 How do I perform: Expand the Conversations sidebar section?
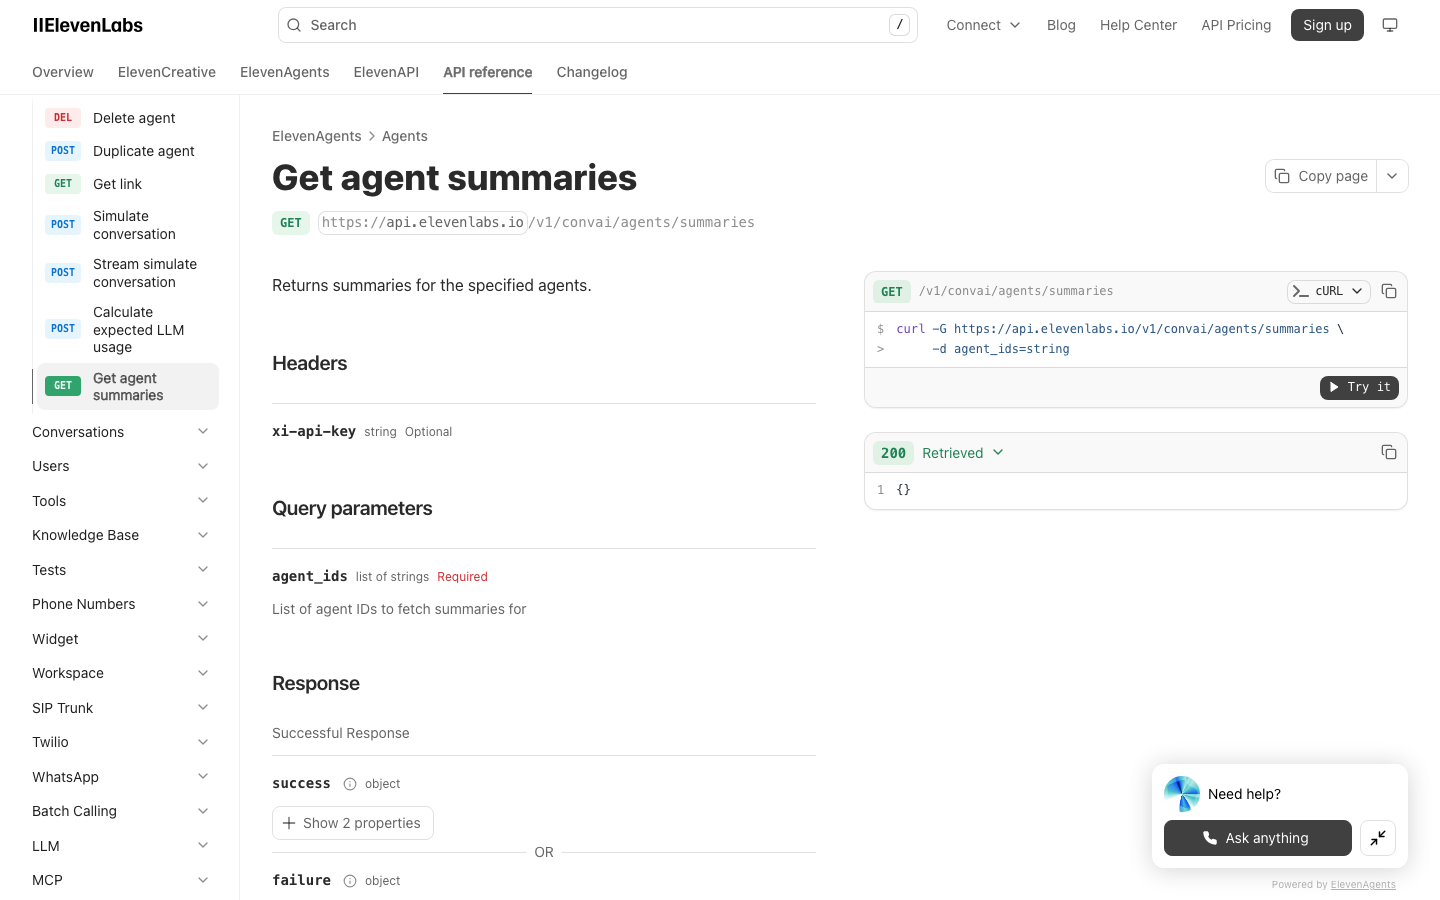[x=120, y=432]
